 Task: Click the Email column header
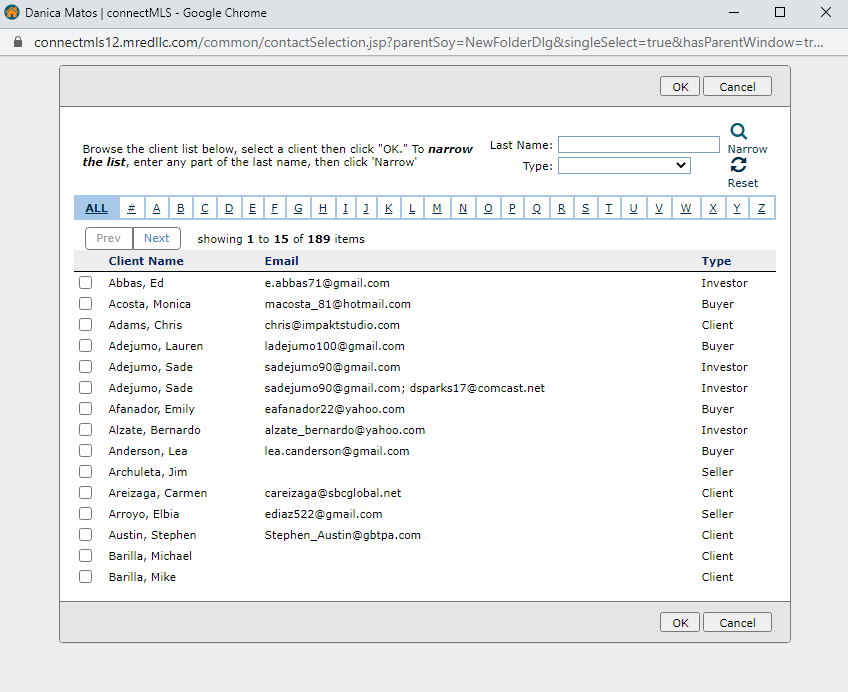pos(281,261)
